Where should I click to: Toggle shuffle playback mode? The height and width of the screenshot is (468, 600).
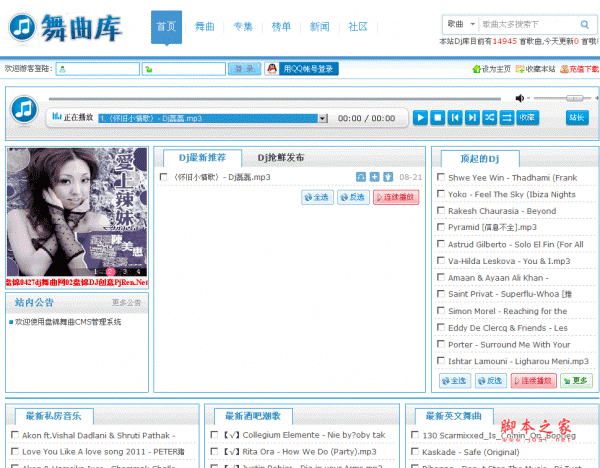coord(489,117)
